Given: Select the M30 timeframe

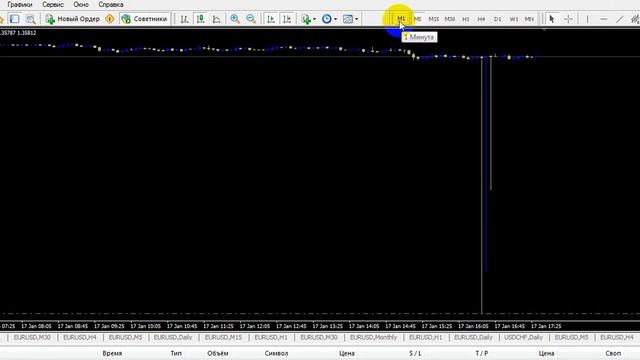Looking at the screenshot, I should tap(449, 19).
